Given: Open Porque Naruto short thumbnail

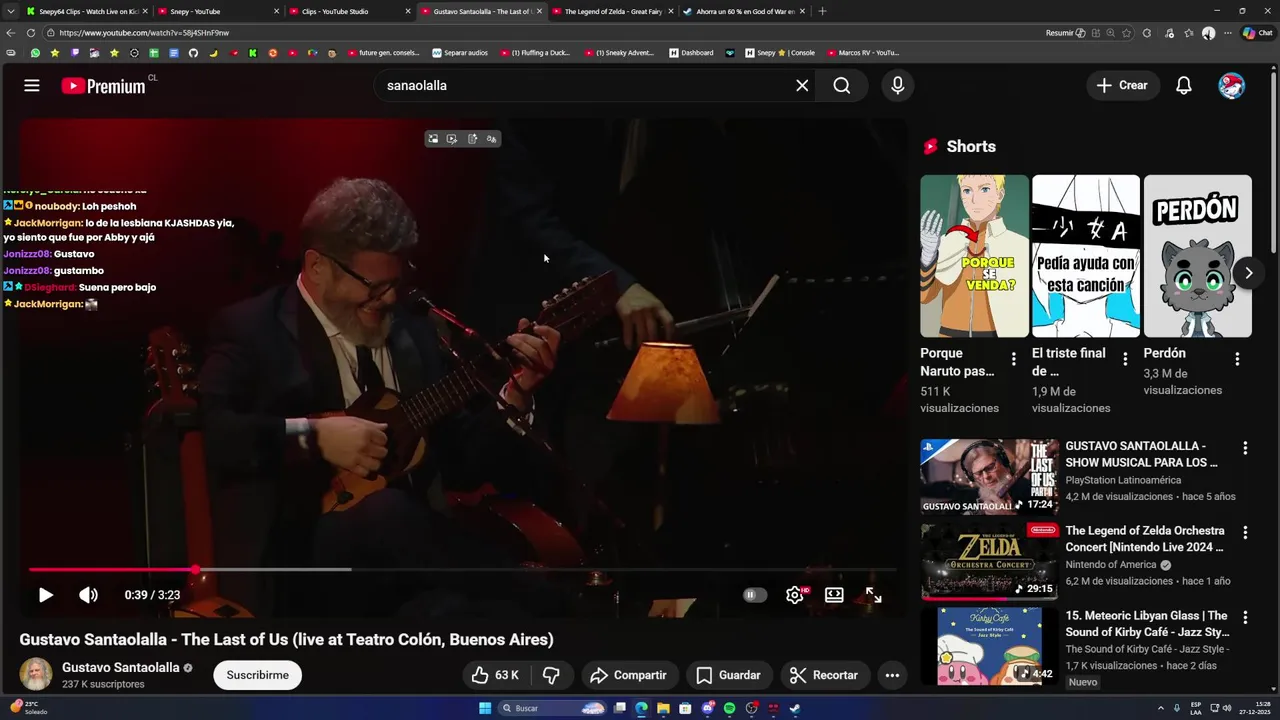Looking at the screenshot, I should tap(974, 256).
